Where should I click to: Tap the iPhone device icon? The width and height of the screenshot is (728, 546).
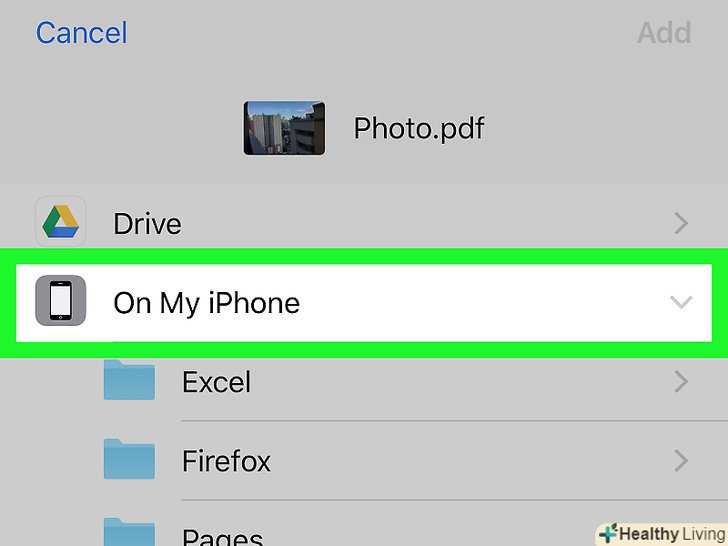(60, 302)
